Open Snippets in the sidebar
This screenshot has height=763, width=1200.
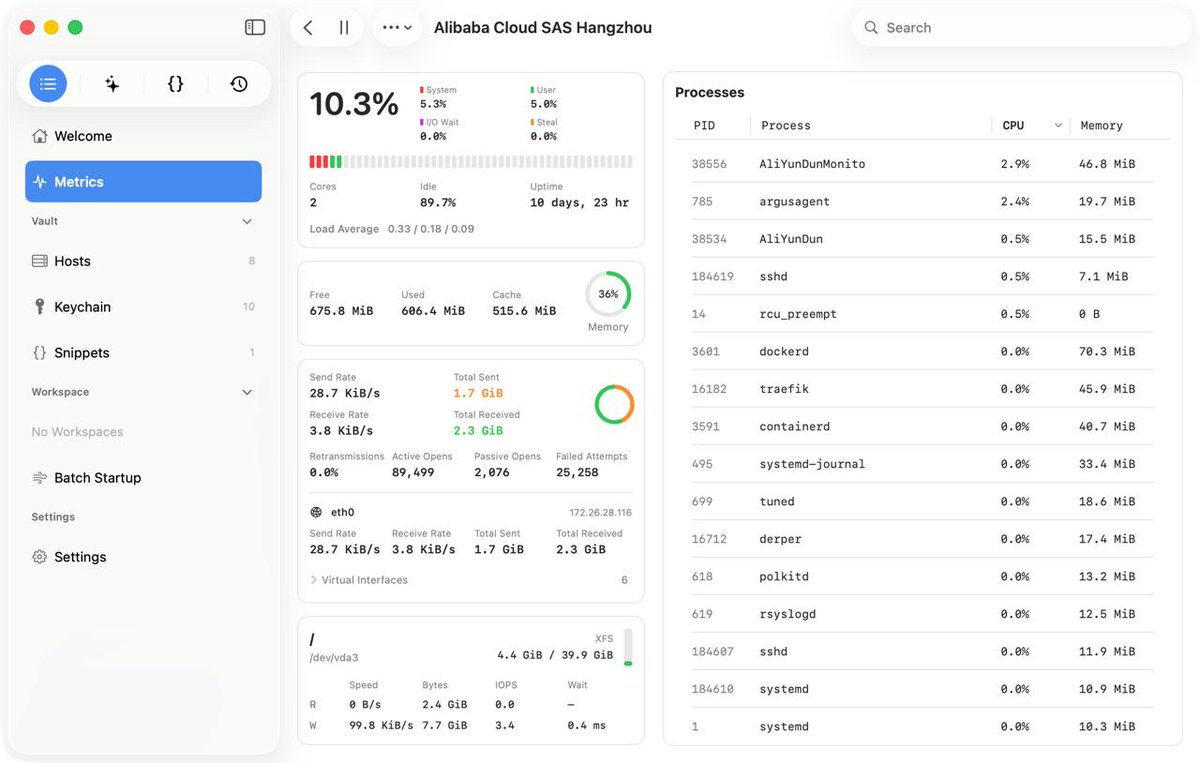(x=143, y=353)
